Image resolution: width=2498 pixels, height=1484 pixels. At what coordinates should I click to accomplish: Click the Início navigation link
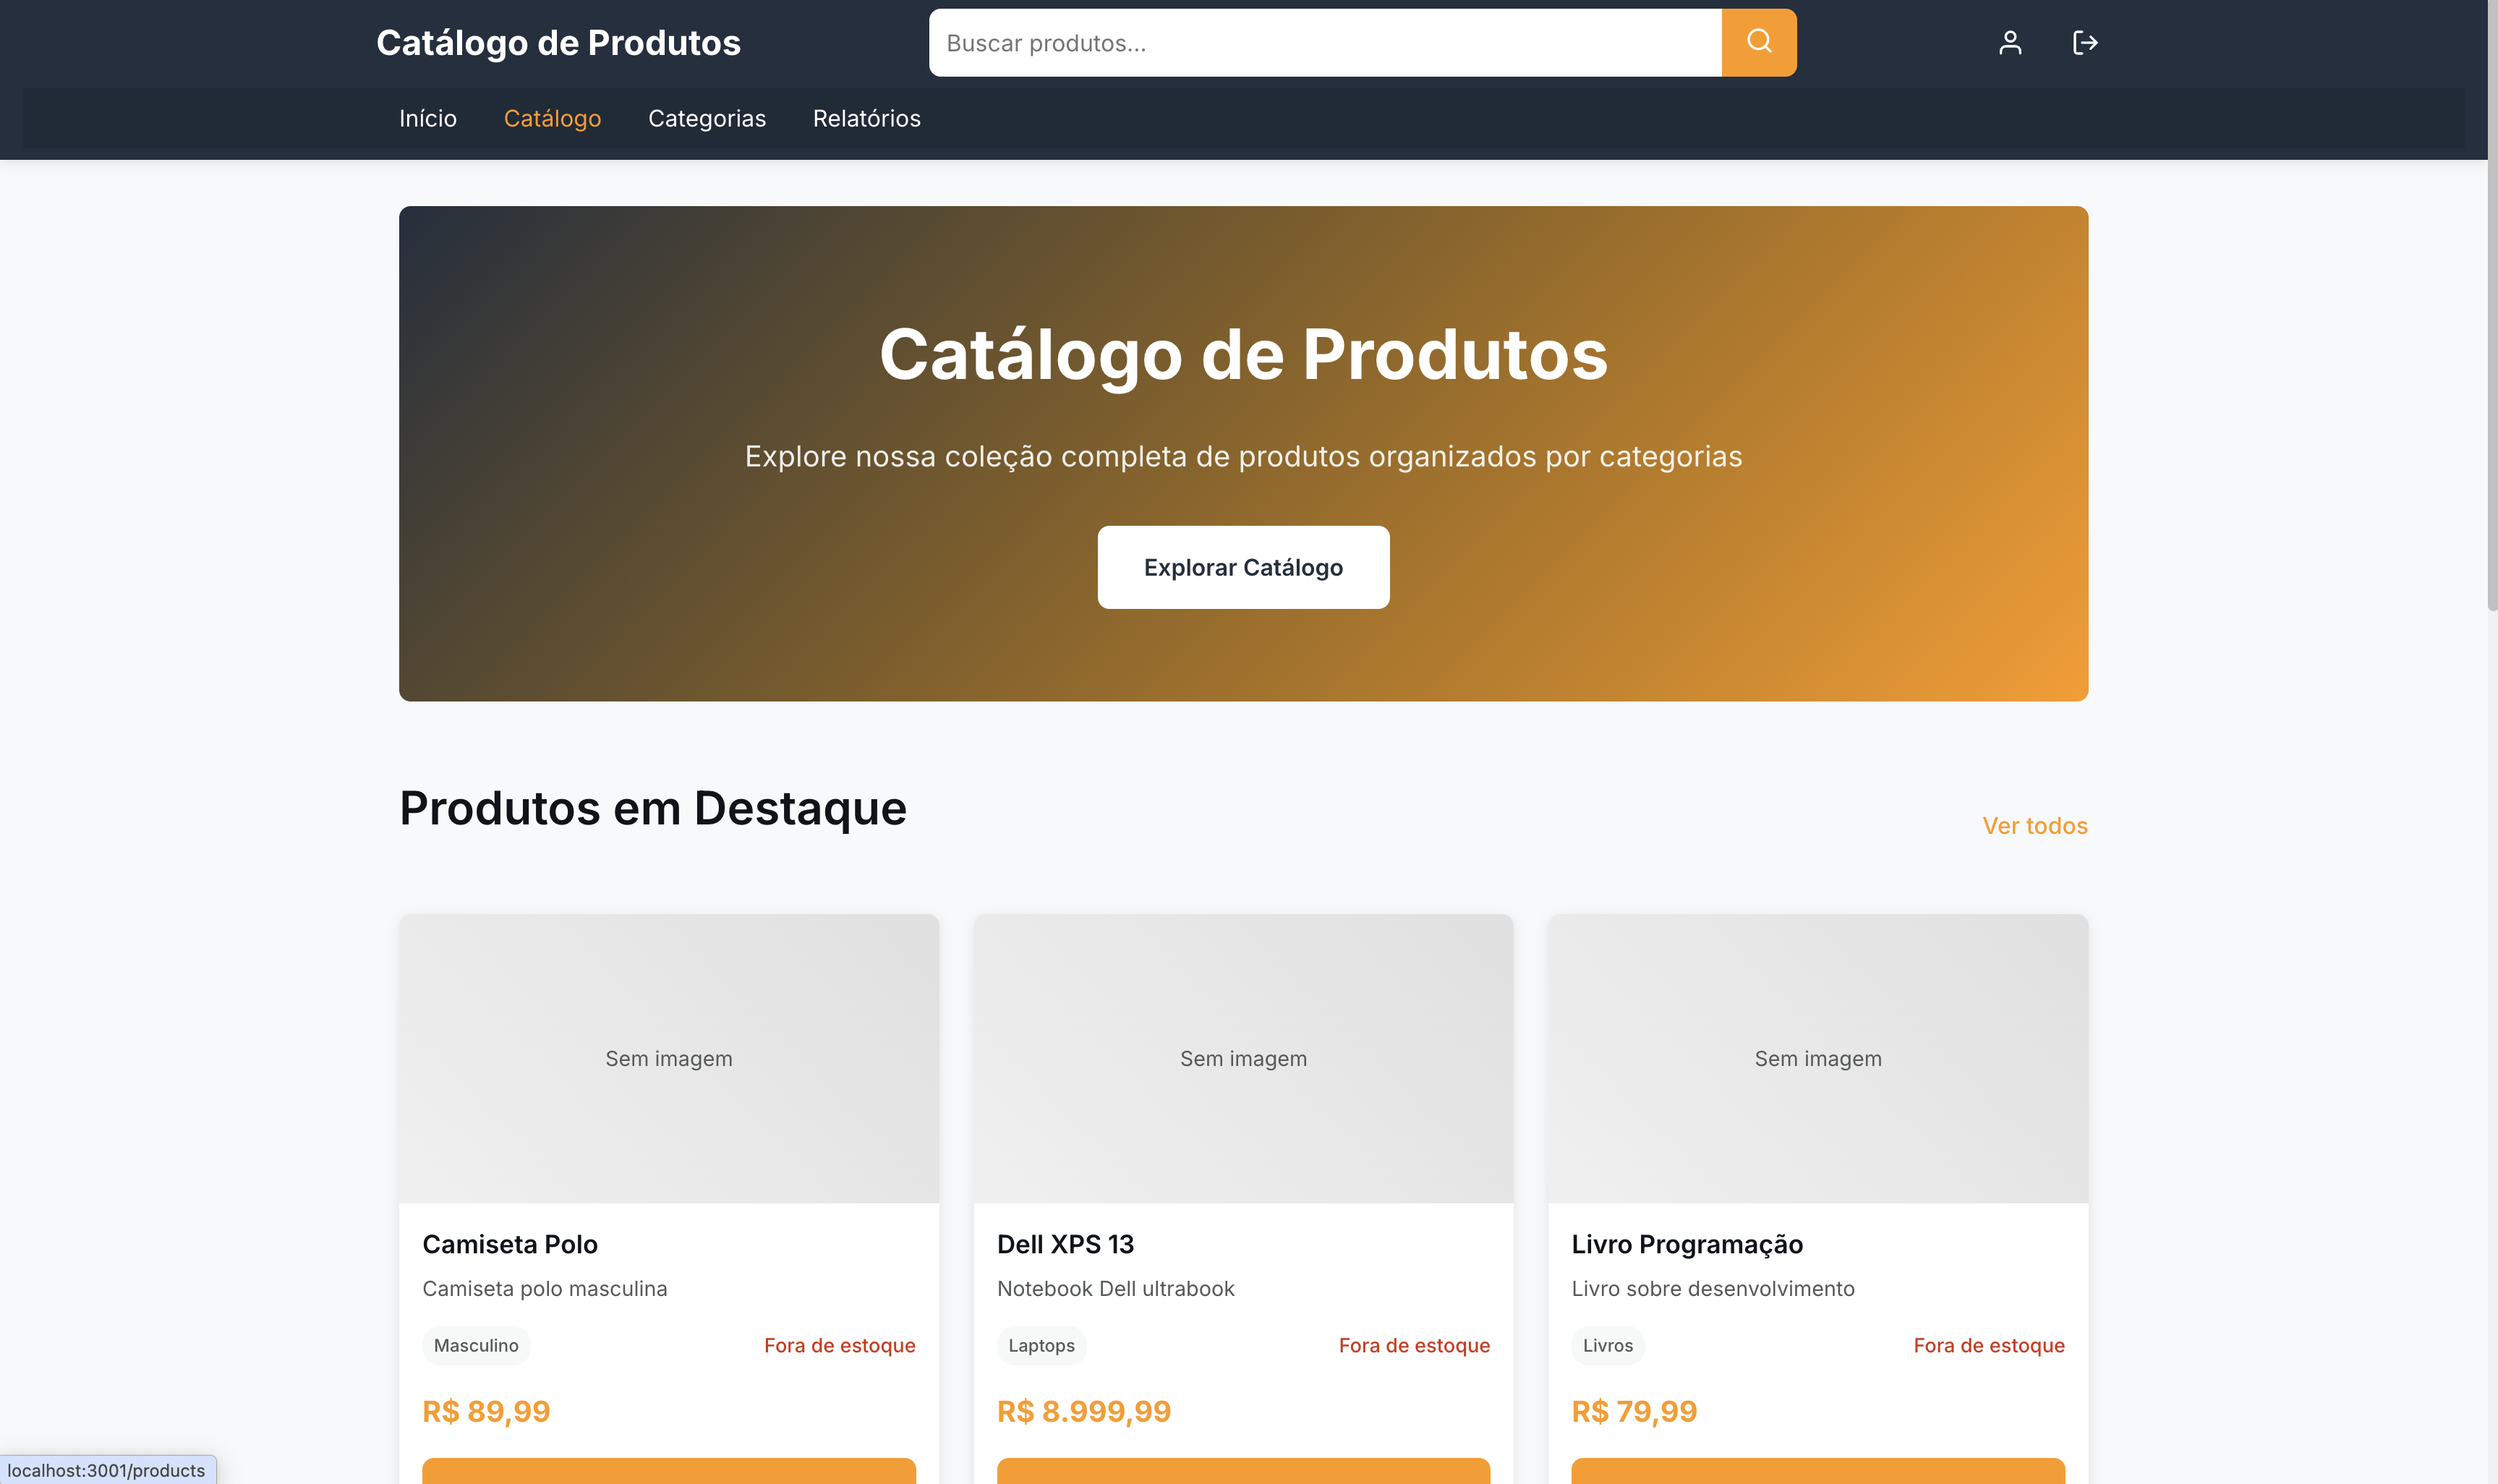tap(428, 118)
